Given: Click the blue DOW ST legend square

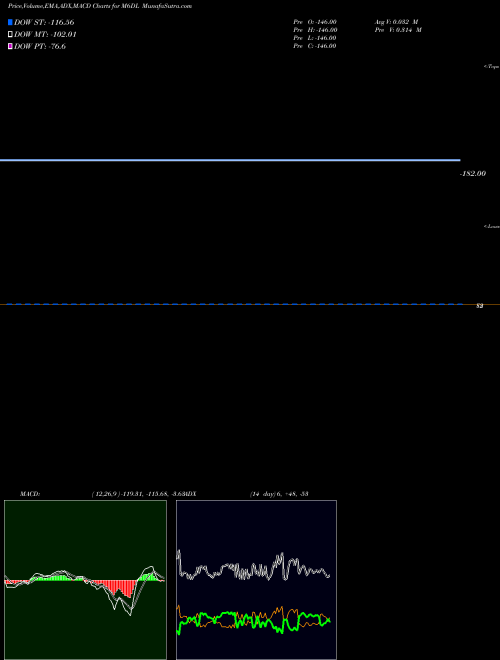Looking at the screenshot, I should click(10, 22).
